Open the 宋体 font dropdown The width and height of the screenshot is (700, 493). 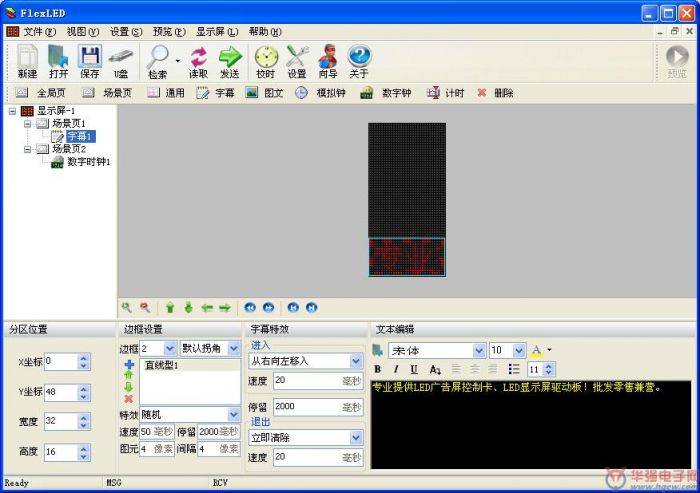[478, 351]
